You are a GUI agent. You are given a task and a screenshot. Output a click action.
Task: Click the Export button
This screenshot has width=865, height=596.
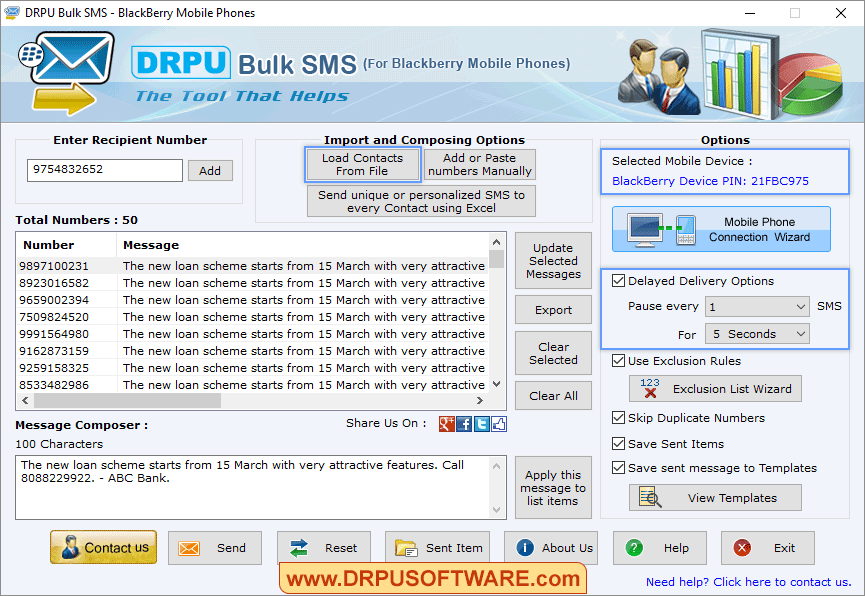tap(553, 310)
